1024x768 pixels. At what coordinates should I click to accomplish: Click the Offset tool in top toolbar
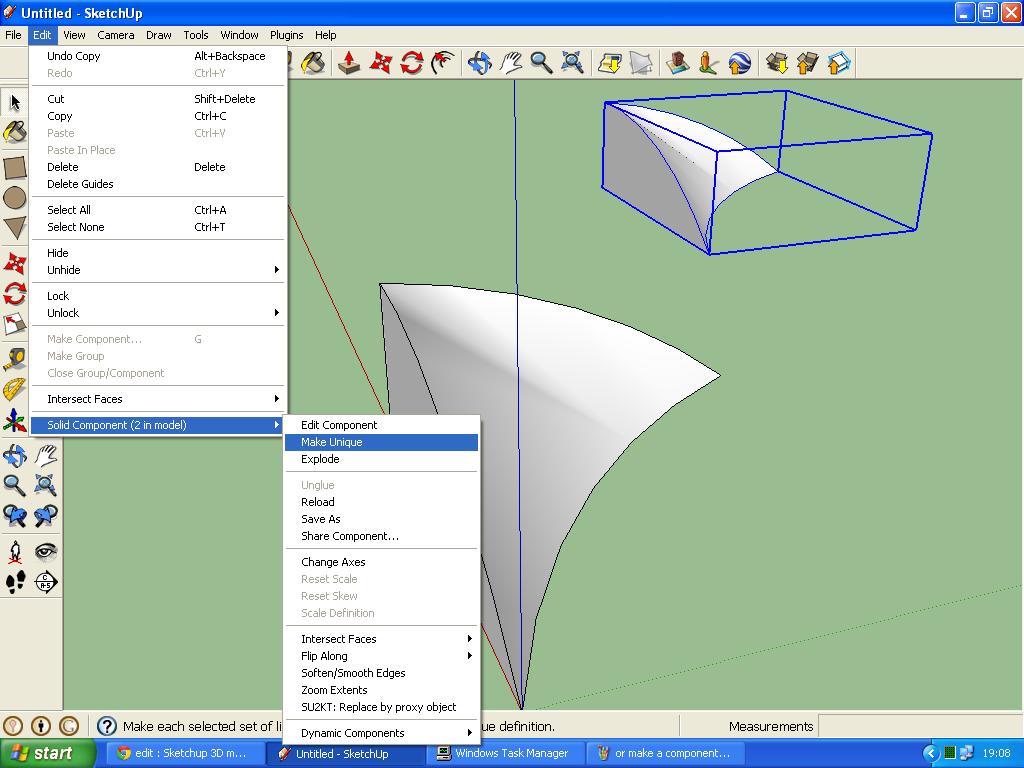click(x=443, y=63)
